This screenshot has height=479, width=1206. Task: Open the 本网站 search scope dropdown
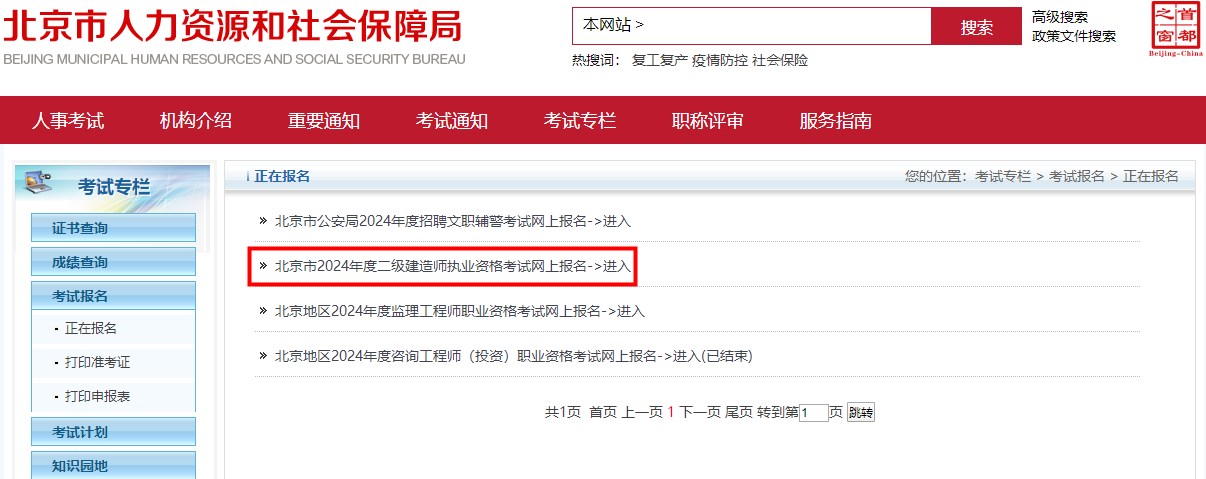(x=613, y=26)
